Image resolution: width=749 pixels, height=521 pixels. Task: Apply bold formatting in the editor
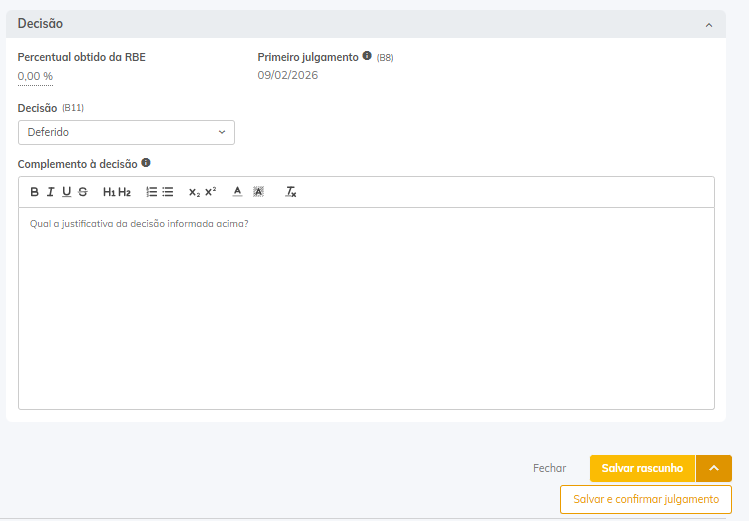(34, 192)
